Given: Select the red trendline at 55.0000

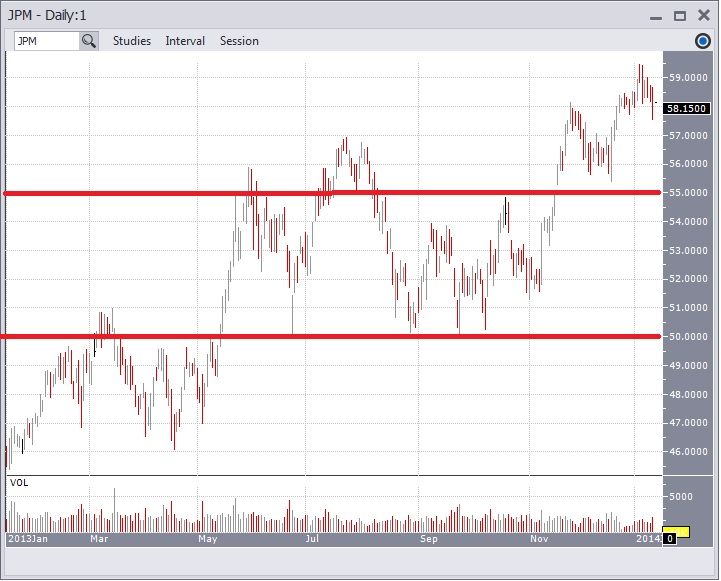Looking at the screenshot, I should 332,193.
